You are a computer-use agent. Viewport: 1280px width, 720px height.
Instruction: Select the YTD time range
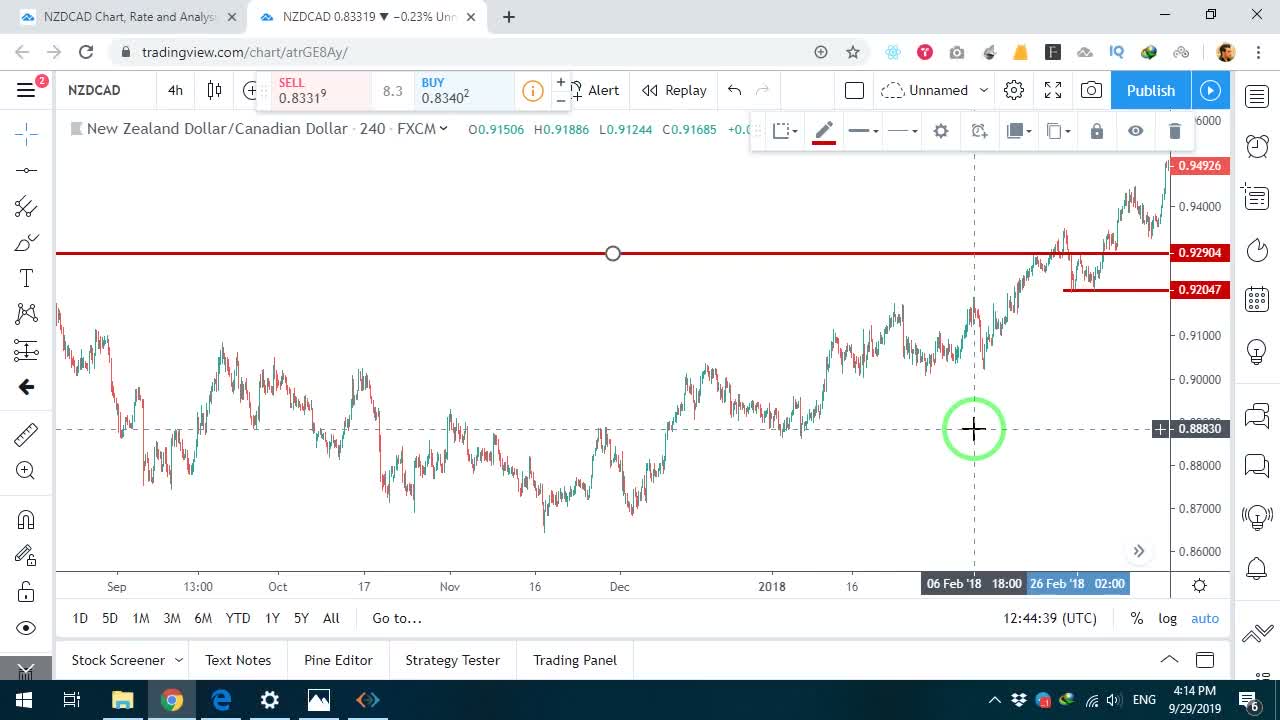[x=238, y=618]
